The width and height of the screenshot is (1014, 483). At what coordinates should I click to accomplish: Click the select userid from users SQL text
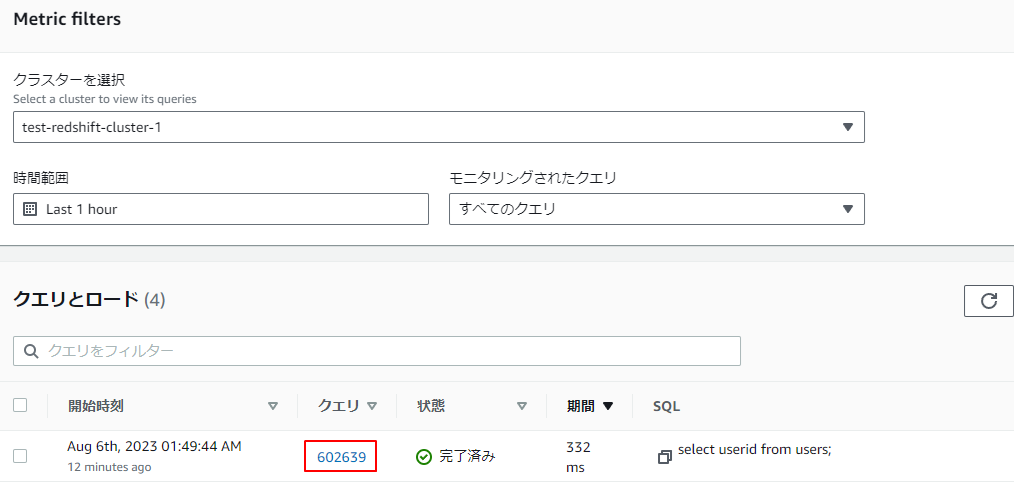pos(754,449)
